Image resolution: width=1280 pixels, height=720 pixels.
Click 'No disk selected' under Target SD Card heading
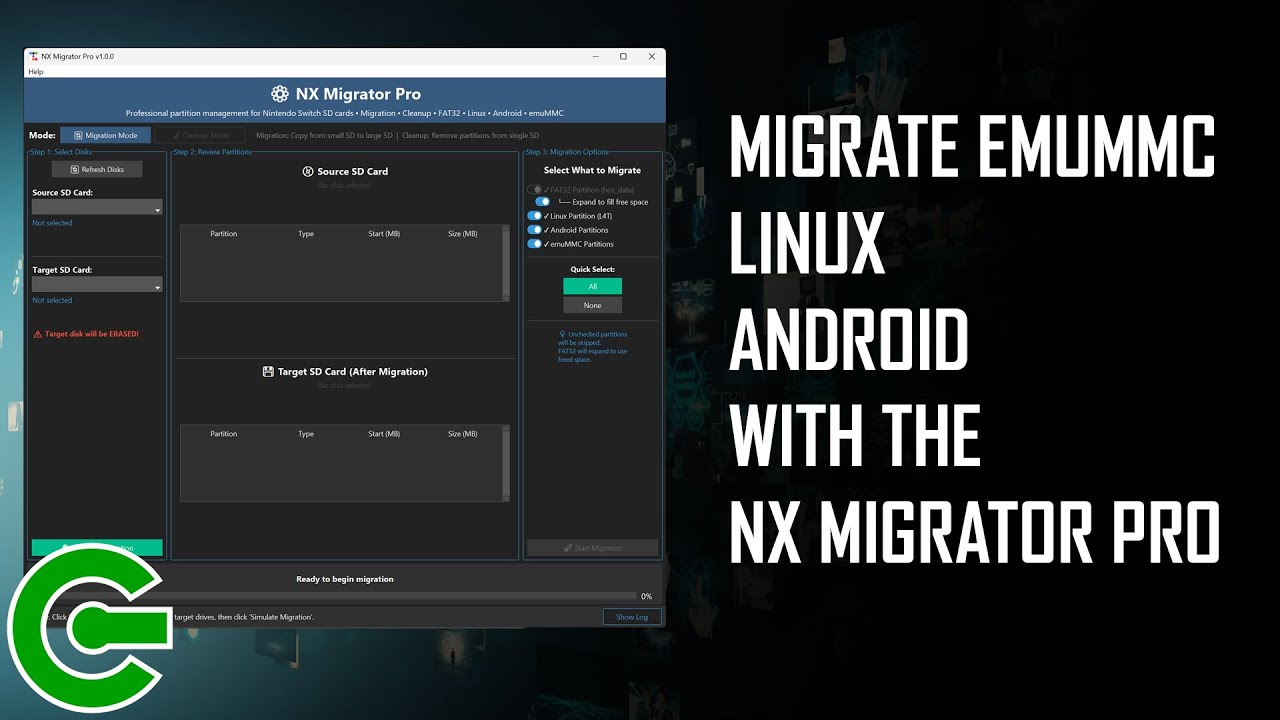point(345,385)
